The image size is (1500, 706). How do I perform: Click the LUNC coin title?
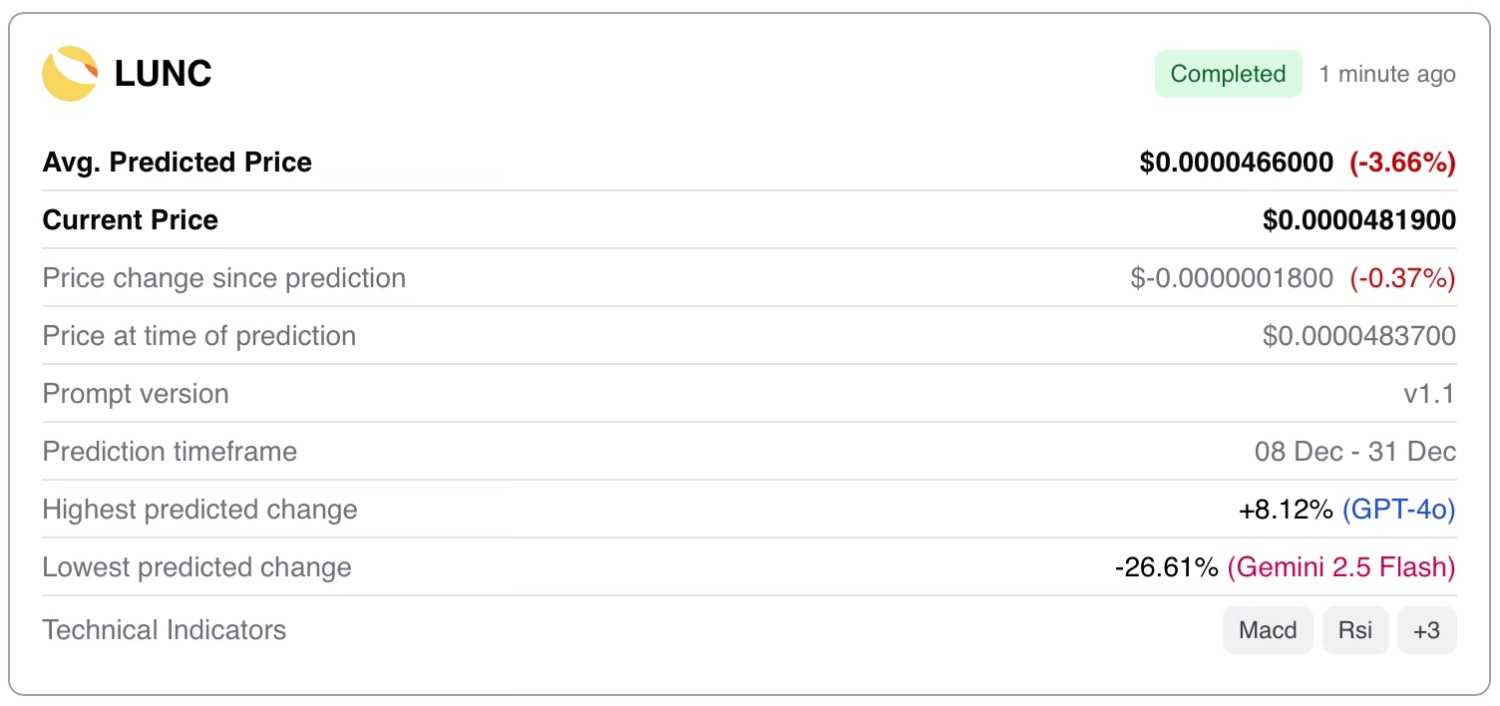163,74
